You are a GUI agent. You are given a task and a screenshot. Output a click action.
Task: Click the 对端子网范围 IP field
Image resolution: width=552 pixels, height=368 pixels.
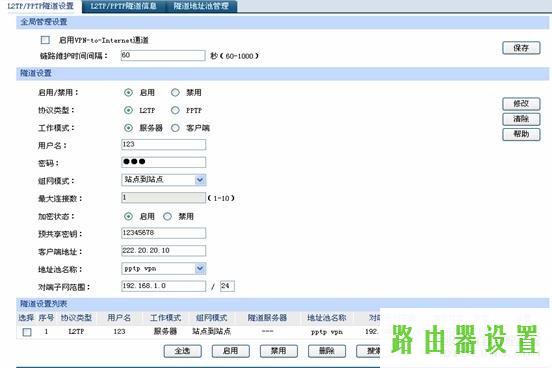click(x=163, y=286)
